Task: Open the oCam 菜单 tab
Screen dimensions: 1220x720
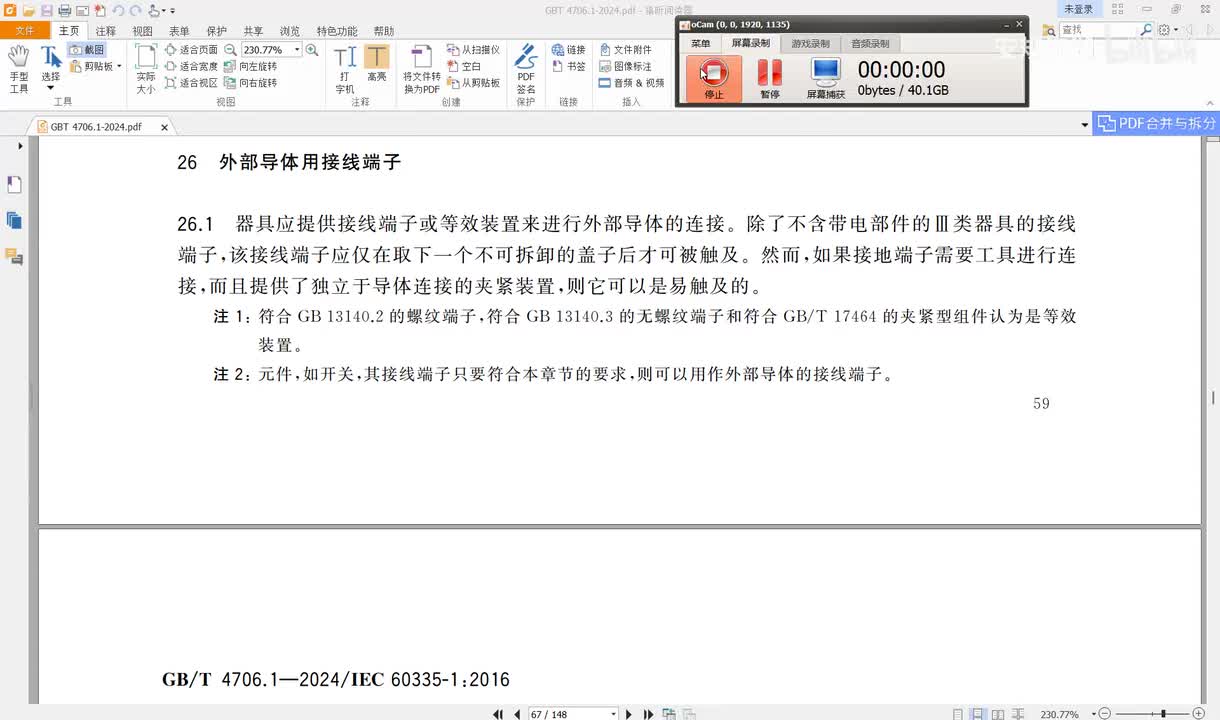Action: (x=701, y=43)
